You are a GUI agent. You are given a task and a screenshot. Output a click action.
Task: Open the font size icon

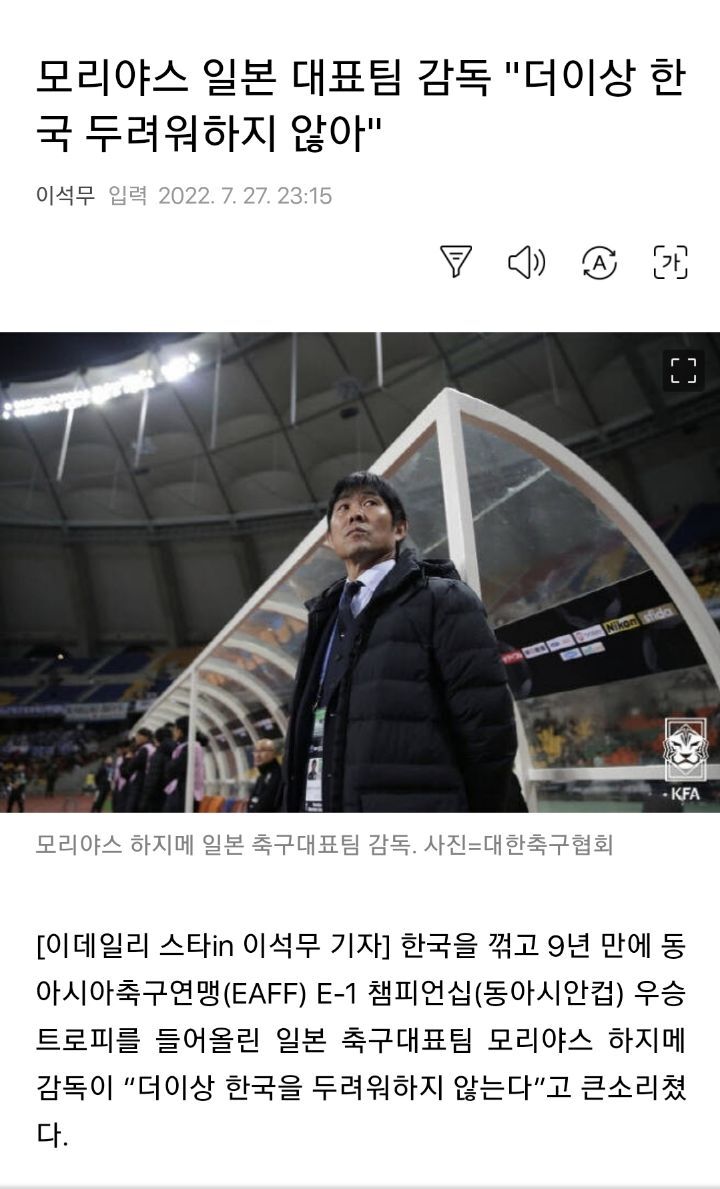(x=670, y=262)
